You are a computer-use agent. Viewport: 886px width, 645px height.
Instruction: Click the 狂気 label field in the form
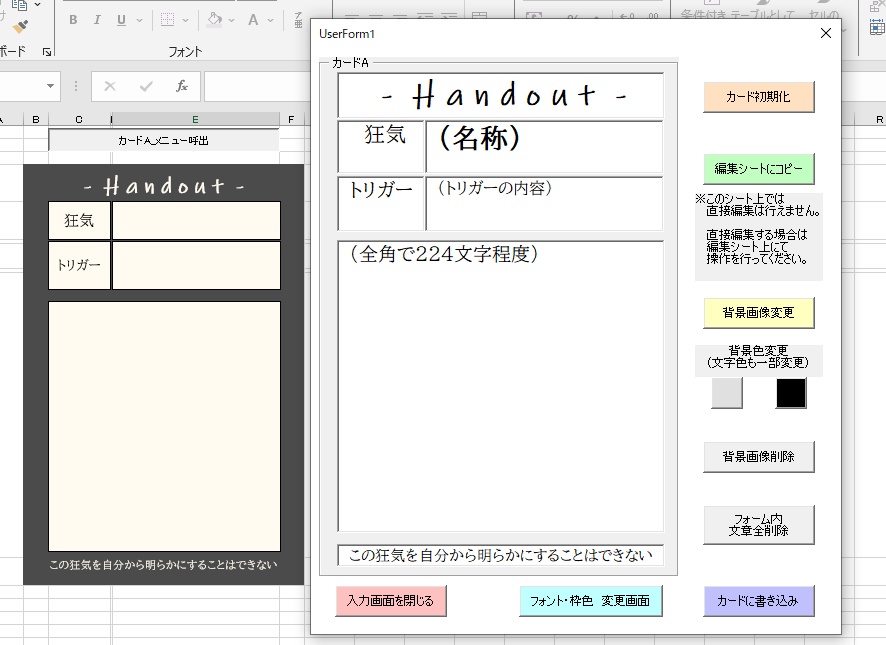(x=381, y=146)
